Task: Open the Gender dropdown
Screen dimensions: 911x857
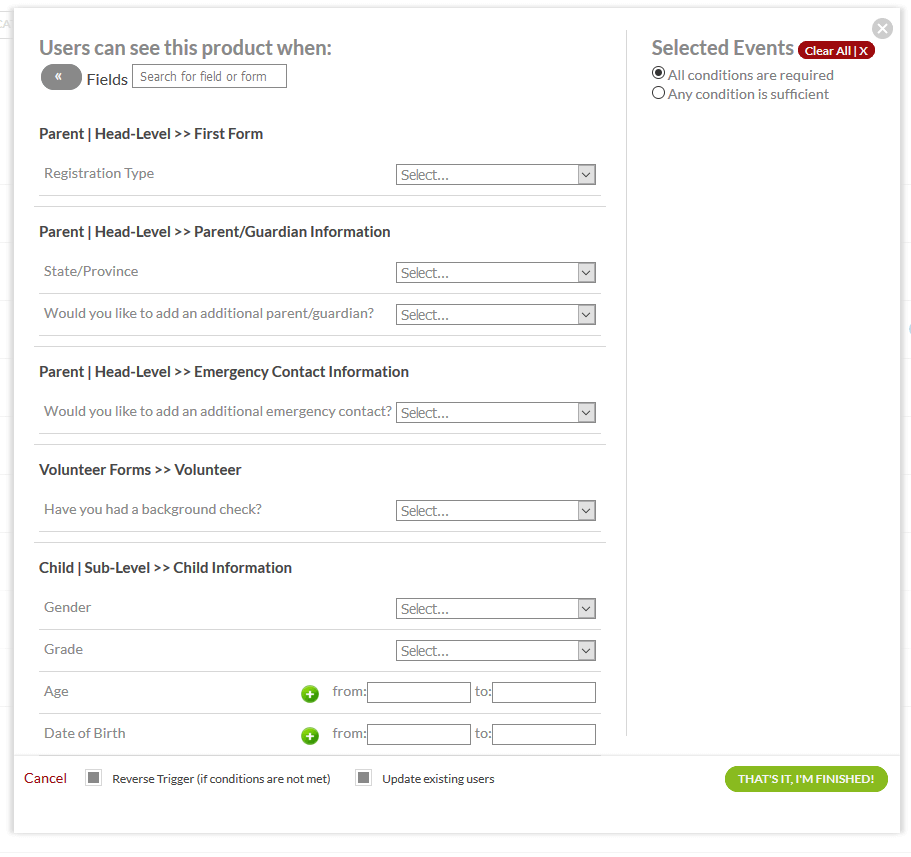Action: [x=496, y=609]
